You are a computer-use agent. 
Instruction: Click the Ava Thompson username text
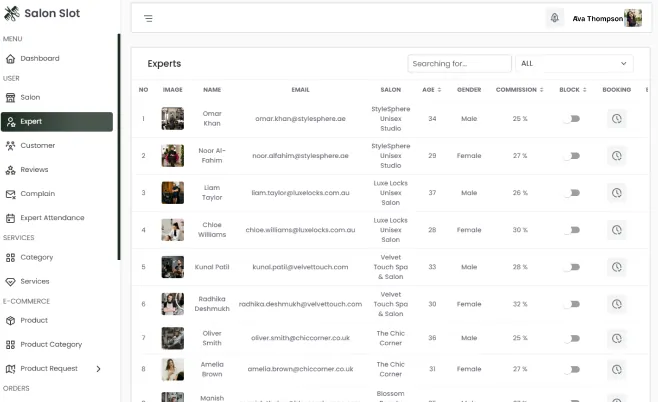(598, 18)
